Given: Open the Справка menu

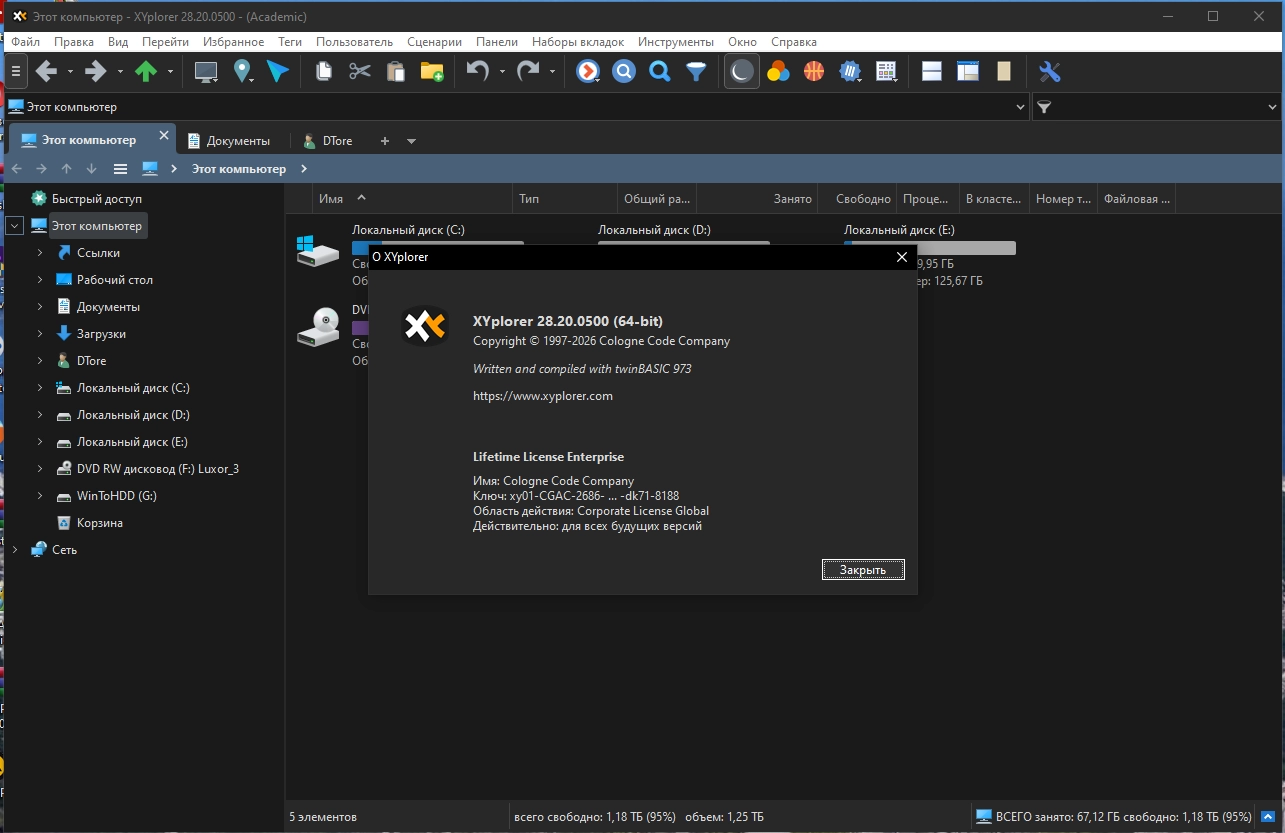Looking at the screenshot, I should 794,42.
